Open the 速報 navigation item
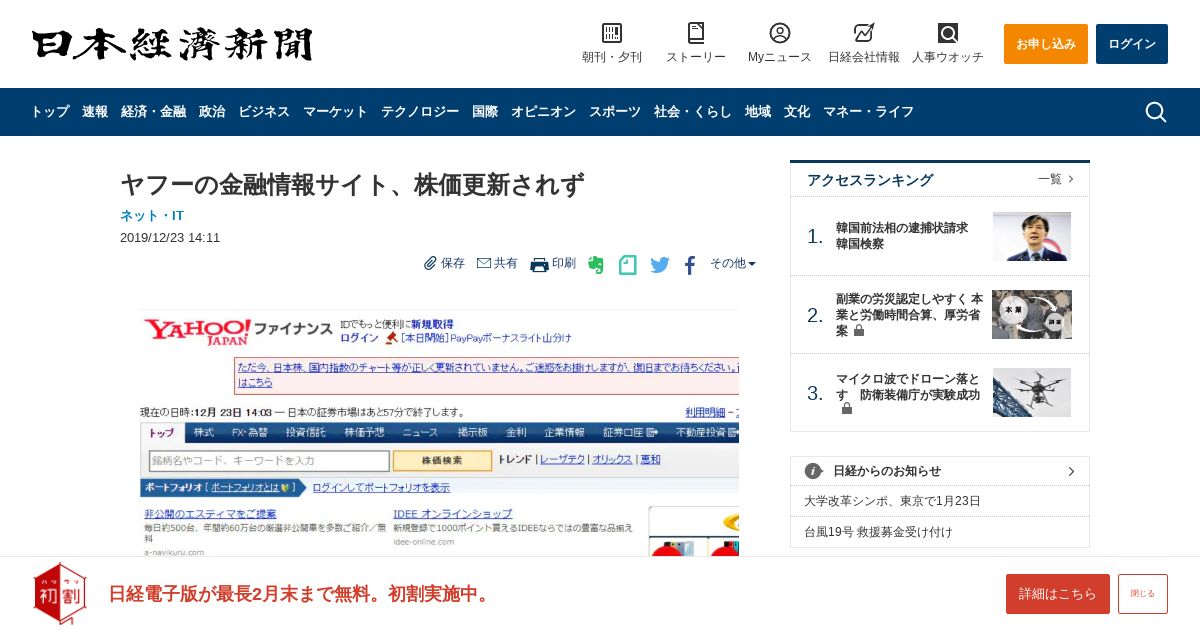The width and height of the screenshot is (1200, 630). click(95, 112)
